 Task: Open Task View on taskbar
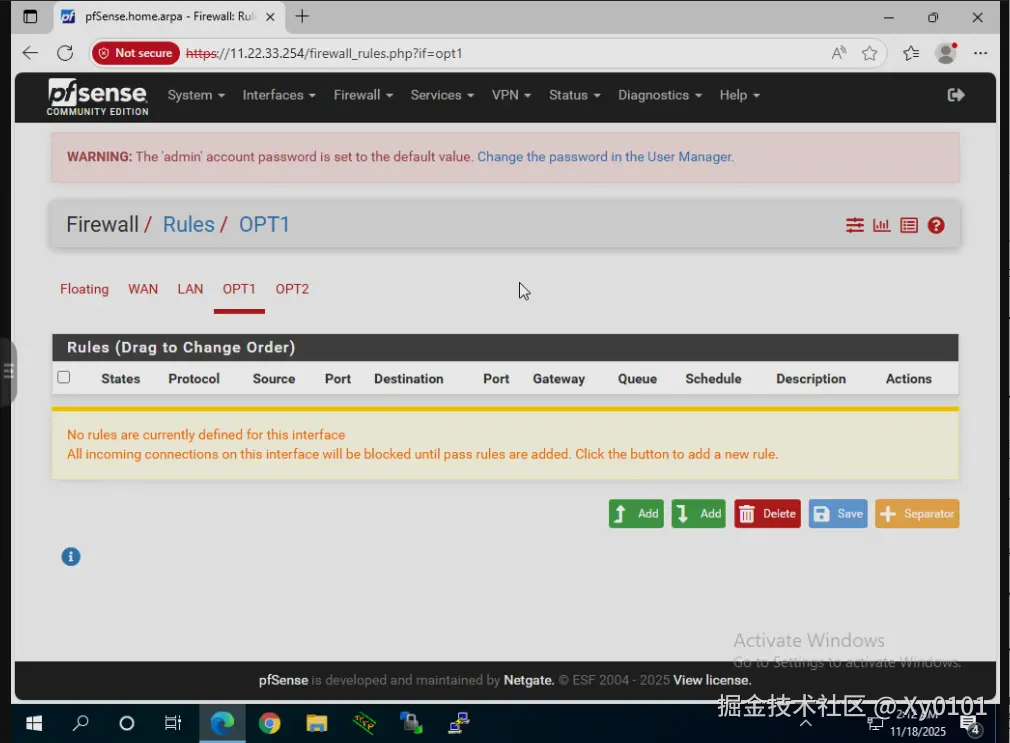tap(173, 723)
